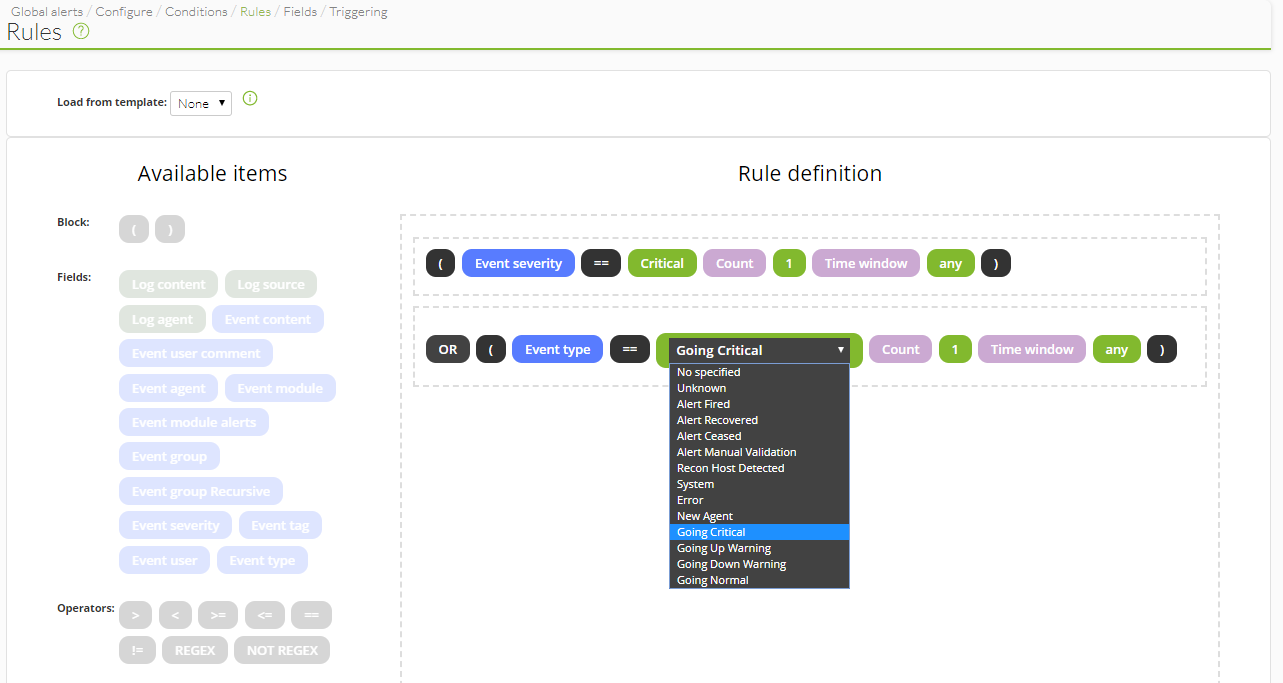Viewport: 1283px width, 683px height.
Task: Choose Alert Recovered option
Action: click(x=760, y=420)
